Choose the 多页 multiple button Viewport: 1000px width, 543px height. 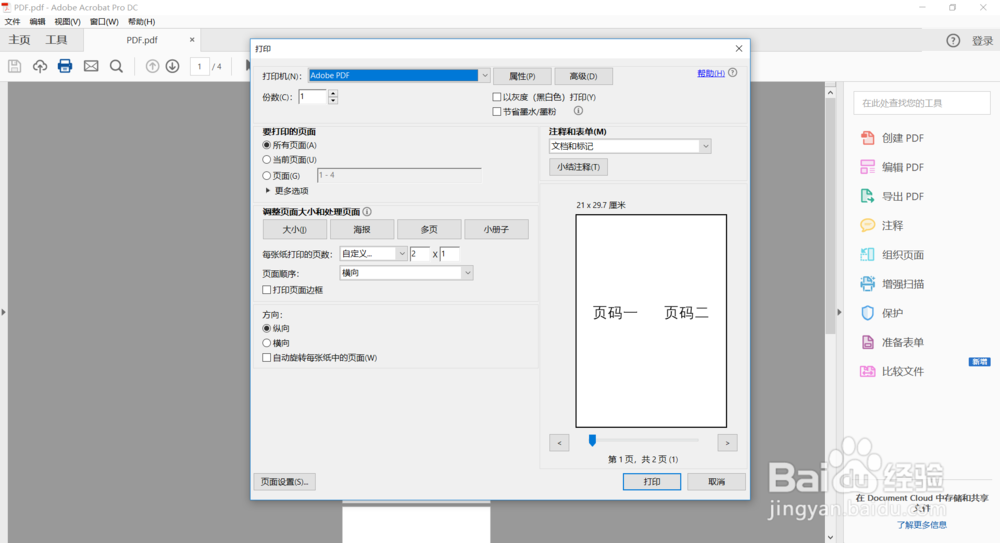pyautogui.click(x=429, y=229)
